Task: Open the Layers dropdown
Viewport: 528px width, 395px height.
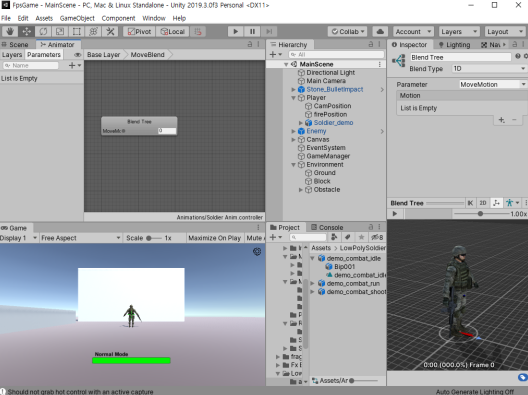Action: [459, 32]
